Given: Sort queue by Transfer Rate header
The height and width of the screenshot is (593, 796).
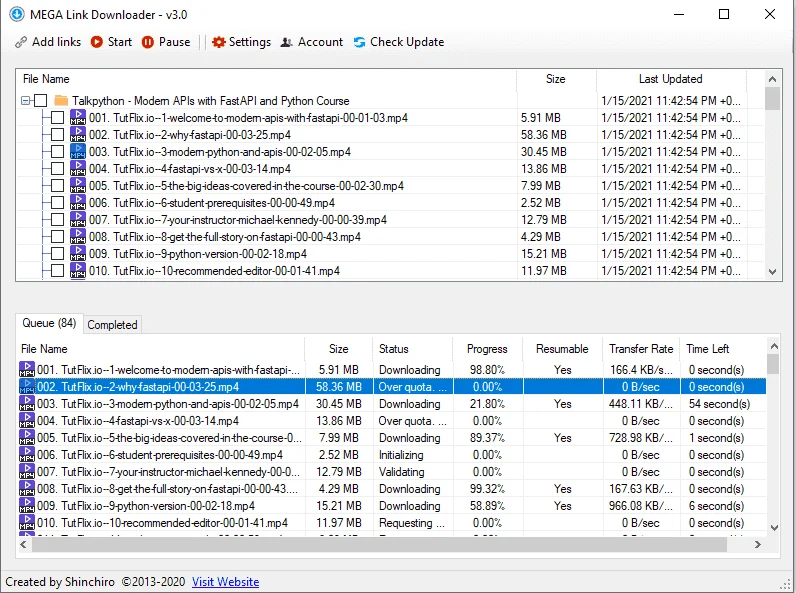Looking at the screenshot, I should [x=641, y=349].
